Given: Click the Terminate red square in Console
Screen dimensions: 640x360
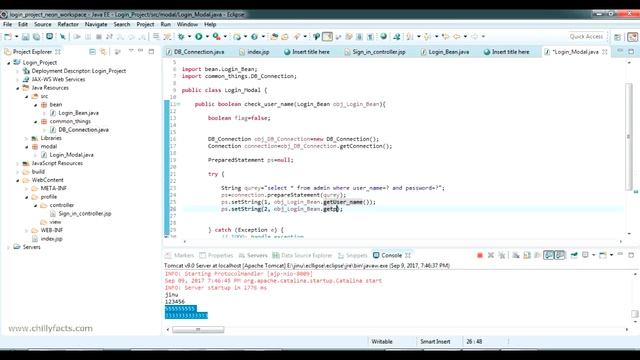Looking at the screenshot, I should (480, 256).
